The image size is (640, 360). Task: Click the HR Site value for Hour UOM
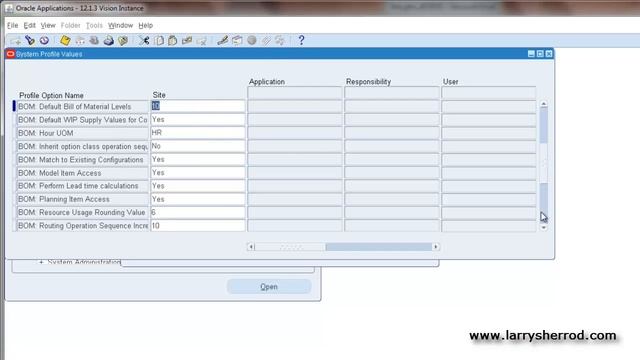tap(198, 133)
